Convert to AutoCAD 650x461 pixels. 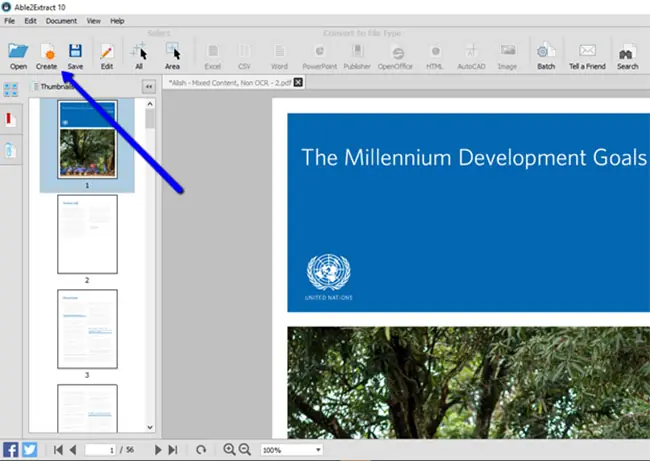pos(471,56)
